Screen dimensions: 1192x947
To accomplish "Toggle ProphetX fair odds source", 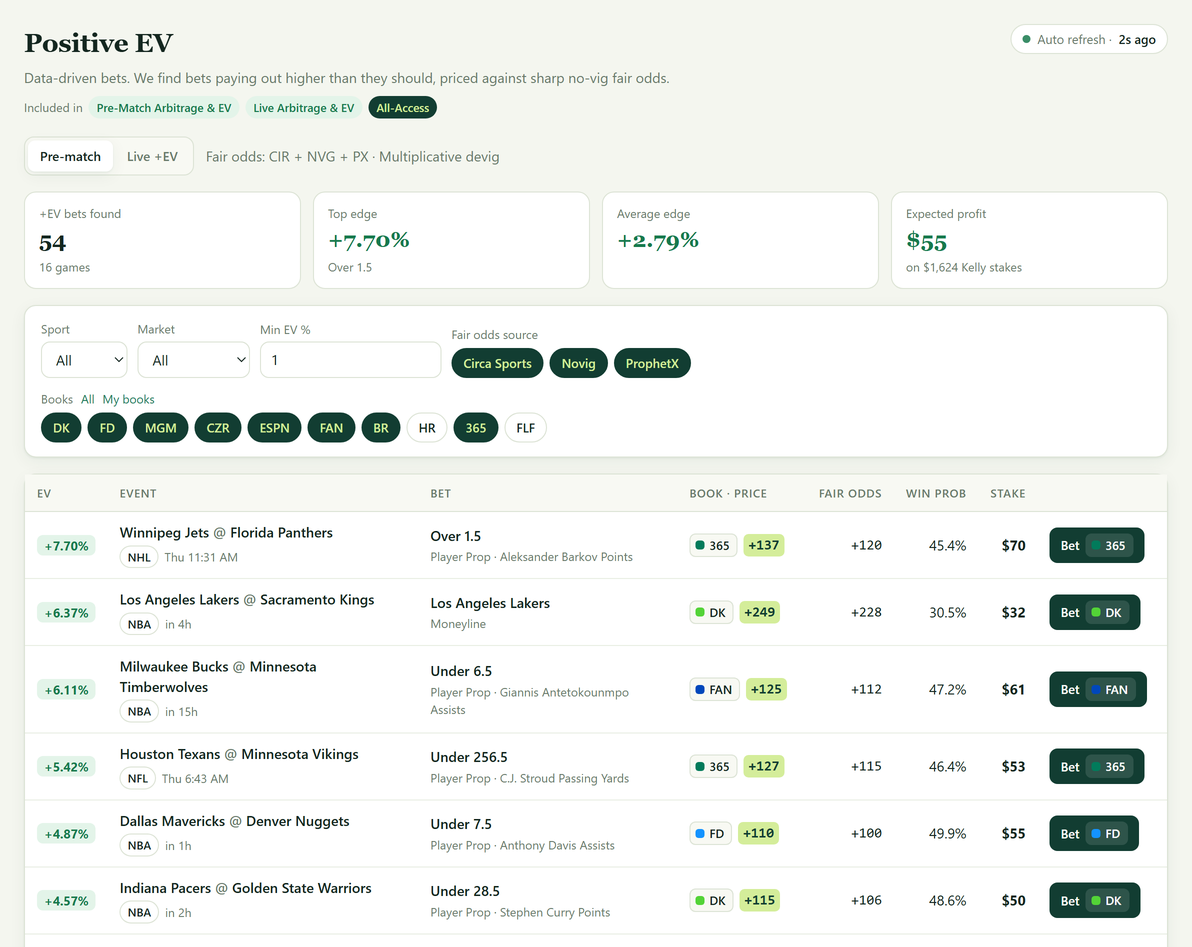I will [x=652, y=363].
